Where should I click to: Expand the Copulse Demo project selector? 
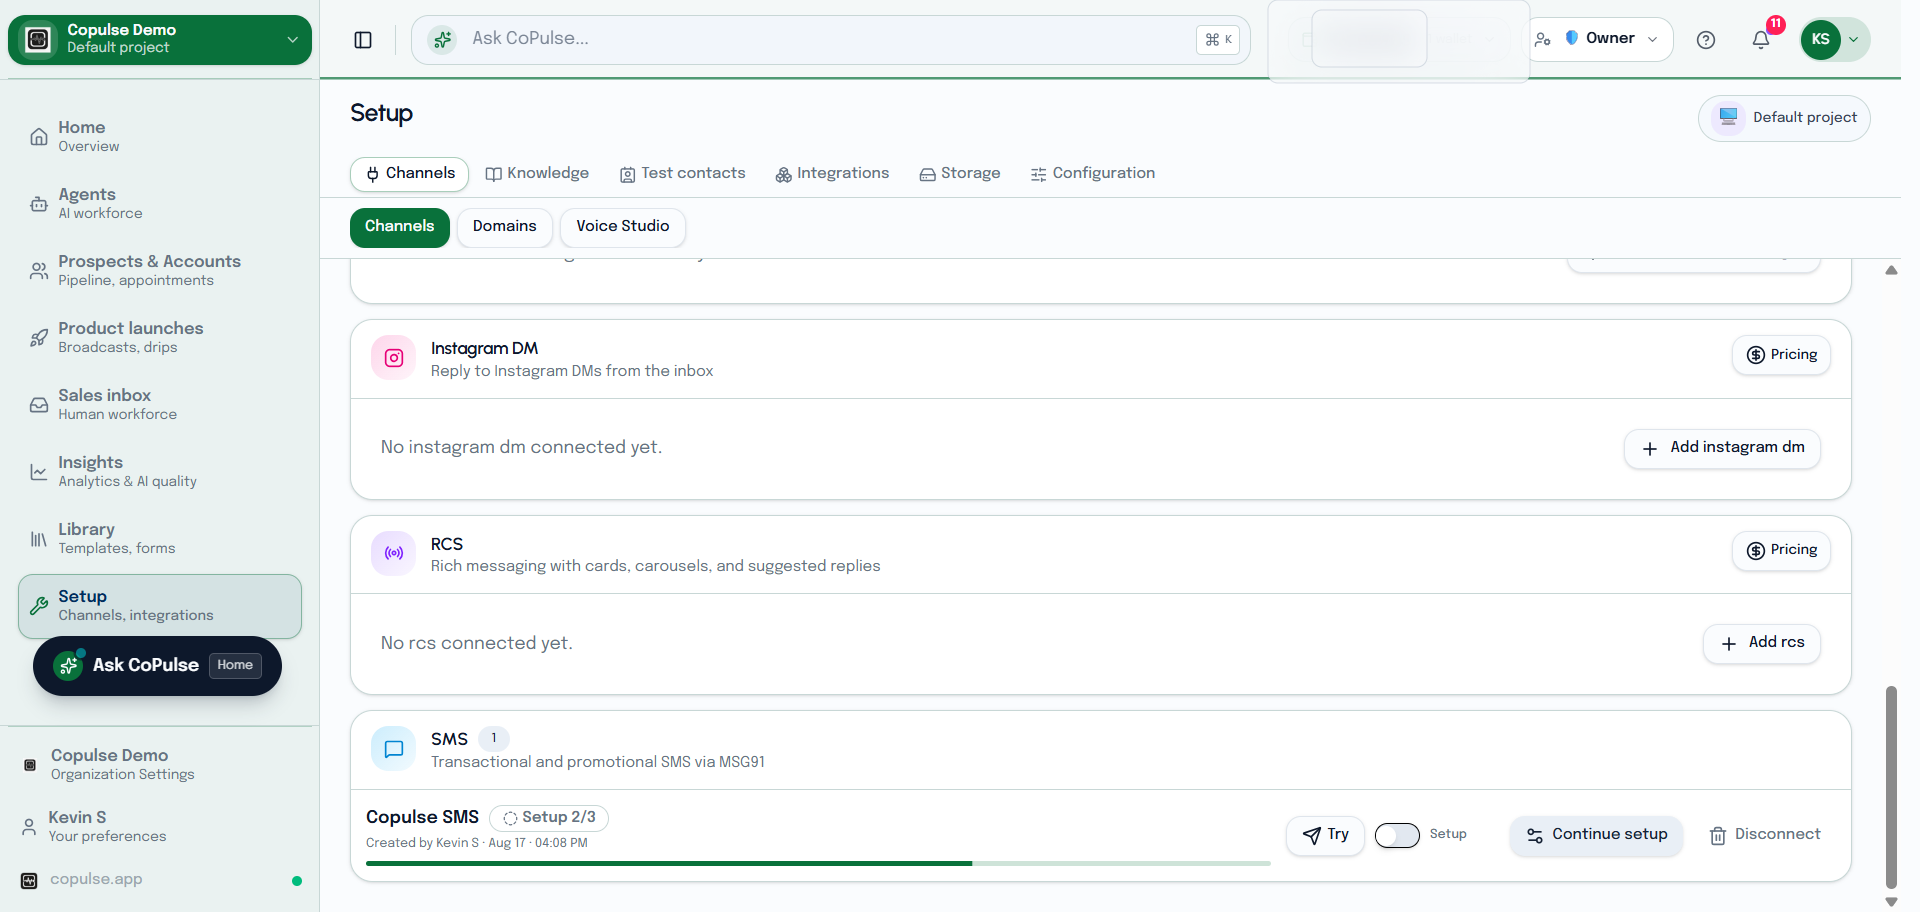click(160, 40)
